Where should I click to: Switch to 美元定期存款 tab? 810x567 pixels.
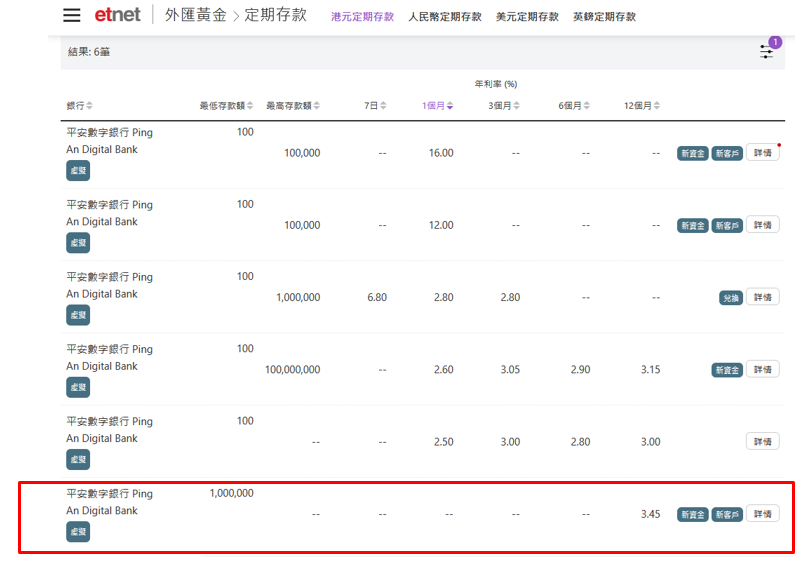pos(527,17)
